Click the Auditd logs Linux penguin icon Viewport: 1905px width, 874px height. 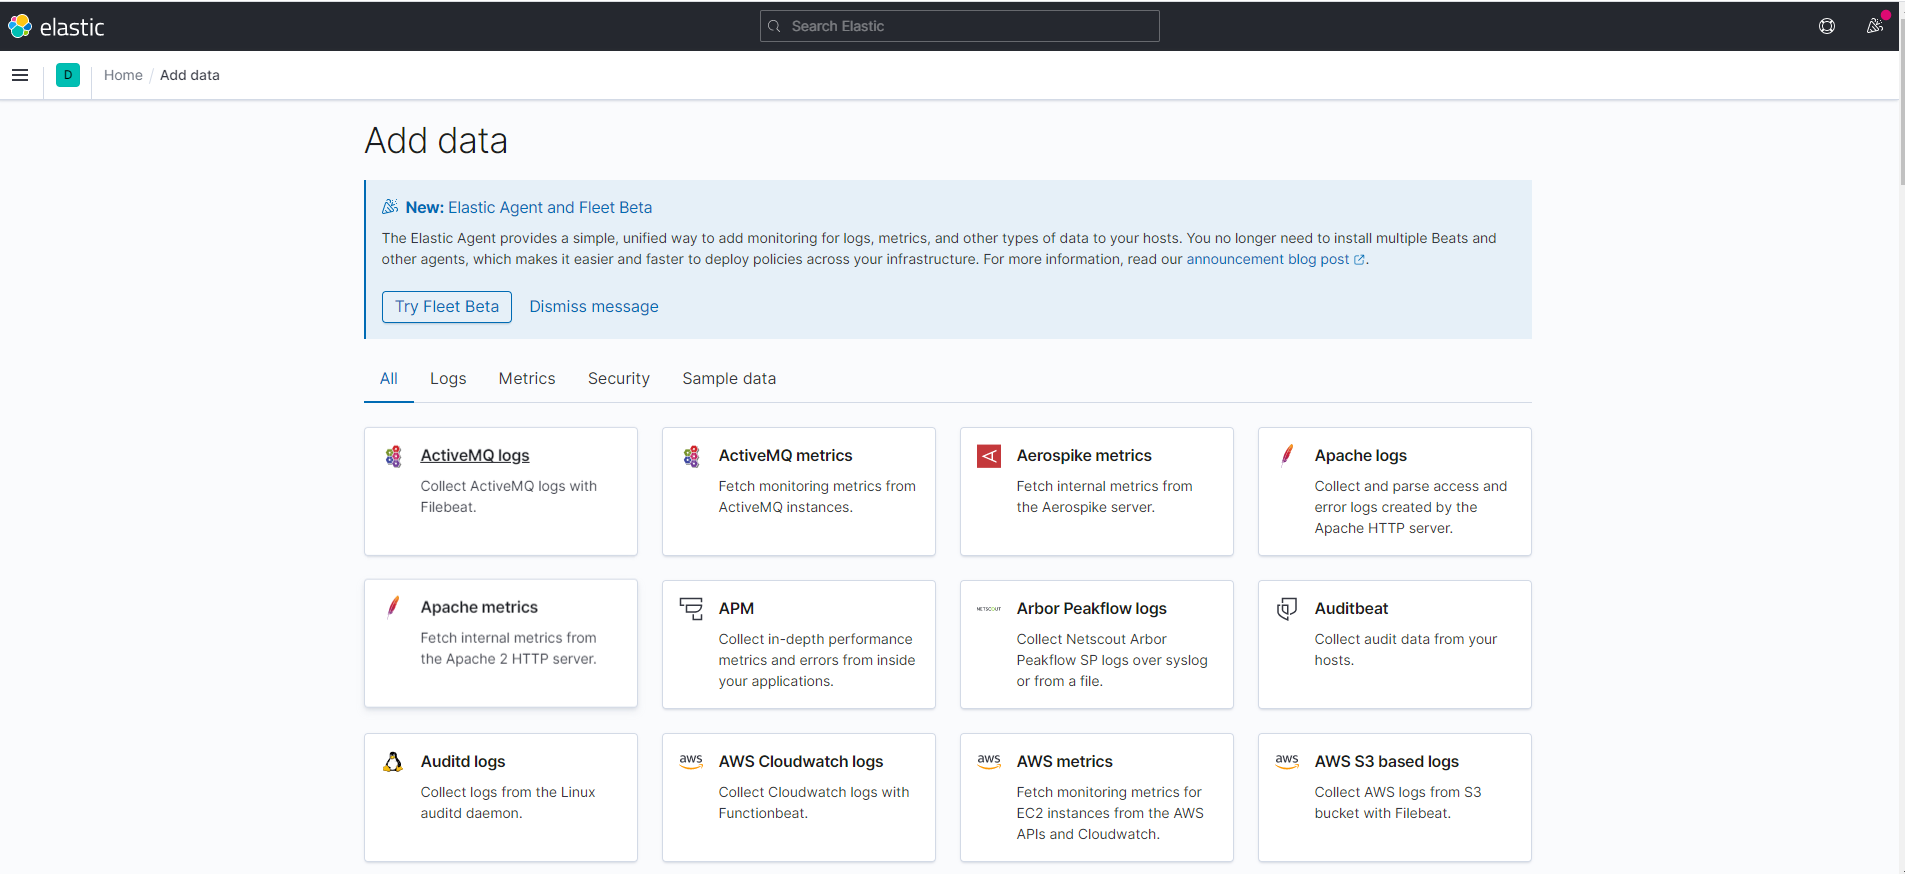pyautogui.click(x=393, y=762)
